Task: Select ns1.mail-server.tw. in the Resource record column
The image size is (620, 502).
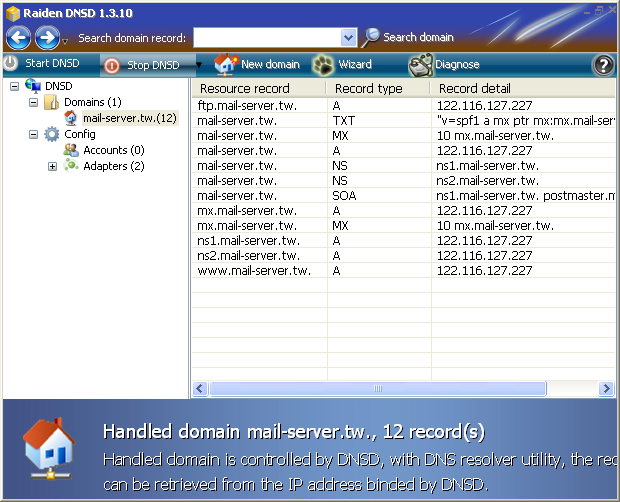Action: click(248, 241)
